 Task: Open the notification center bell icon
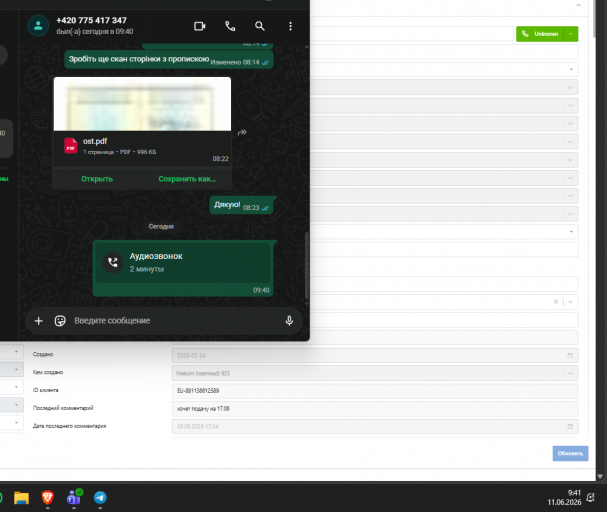591,497
